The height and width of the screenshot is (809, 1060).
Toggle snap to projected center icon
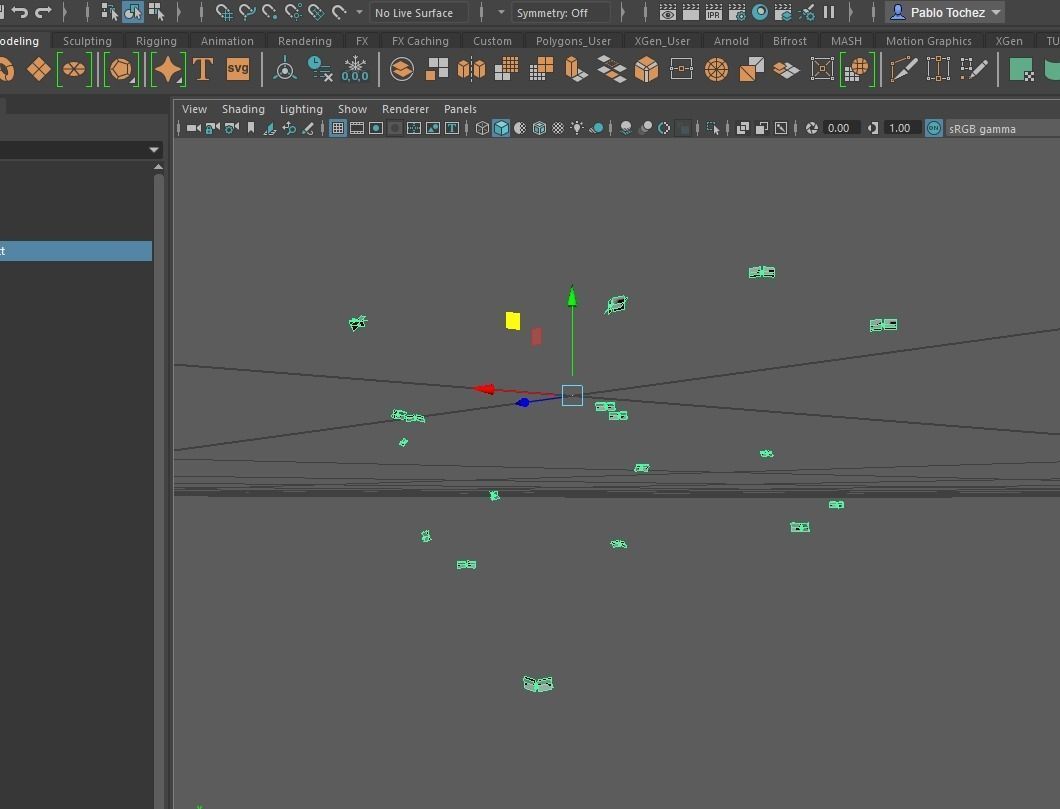click(293, 11)
